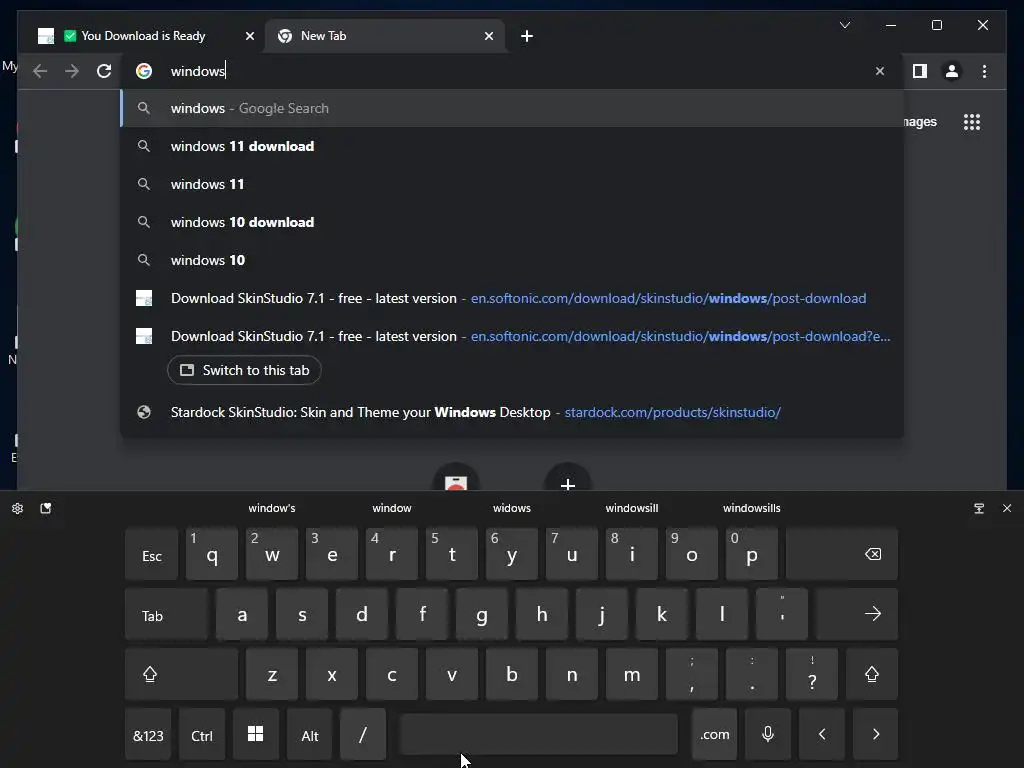Click the browser forward arrow

tap(72, 71)
